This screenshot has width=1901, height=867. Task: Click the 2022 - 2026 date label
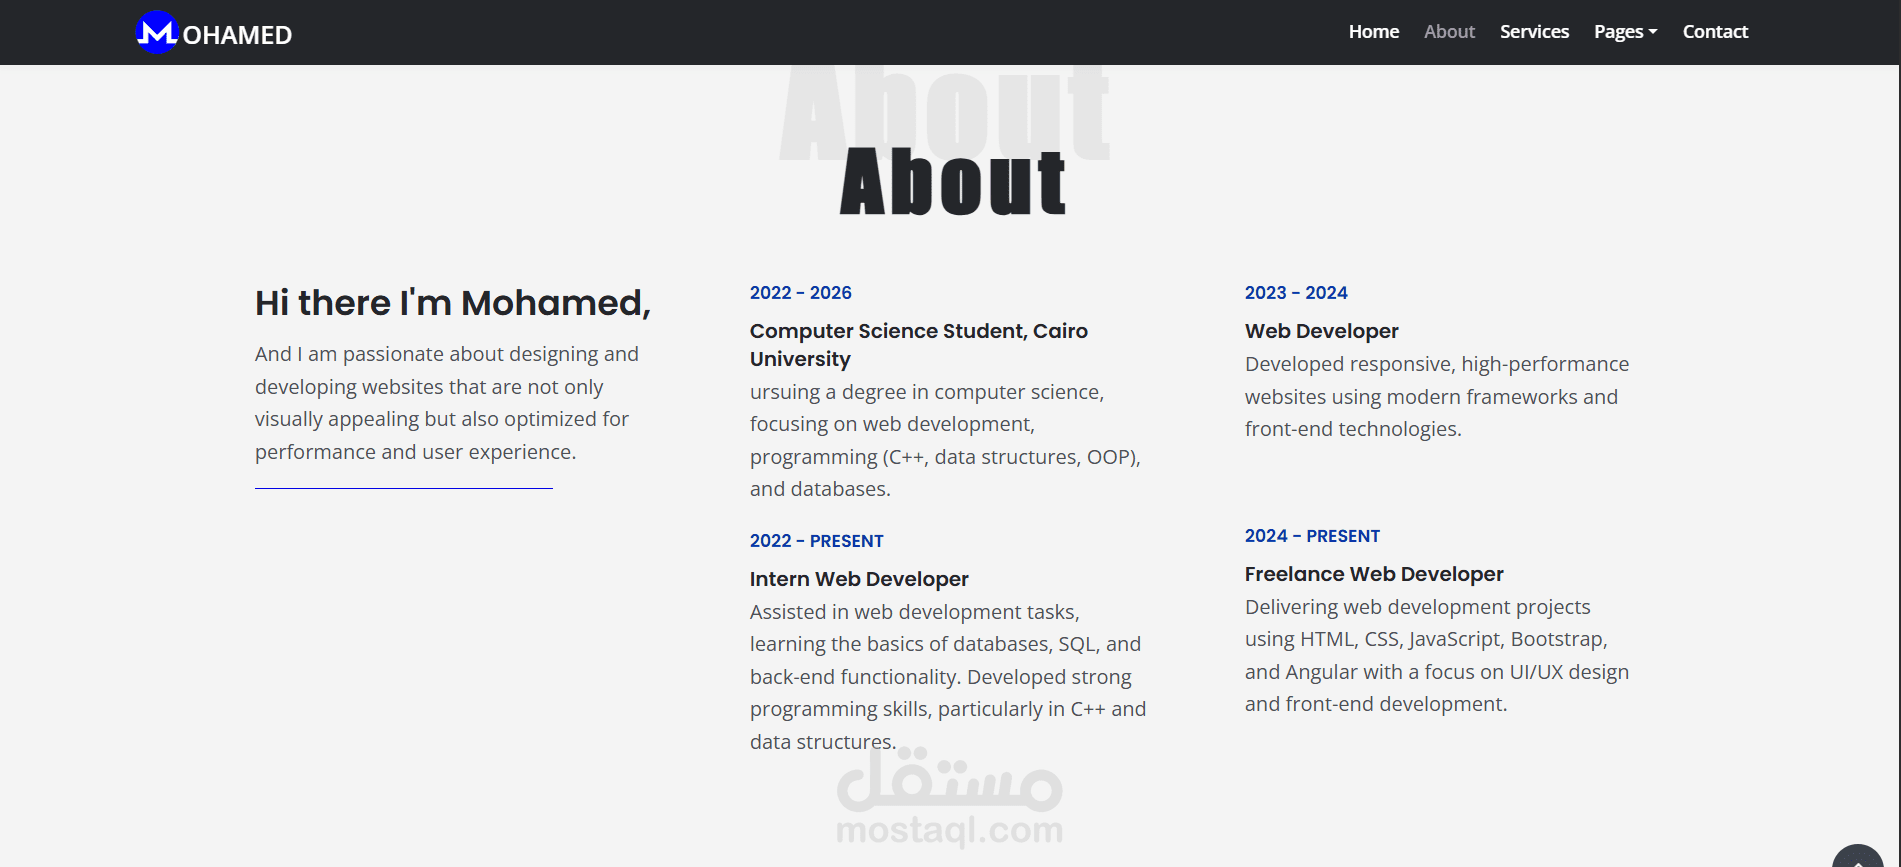[801, 293]
